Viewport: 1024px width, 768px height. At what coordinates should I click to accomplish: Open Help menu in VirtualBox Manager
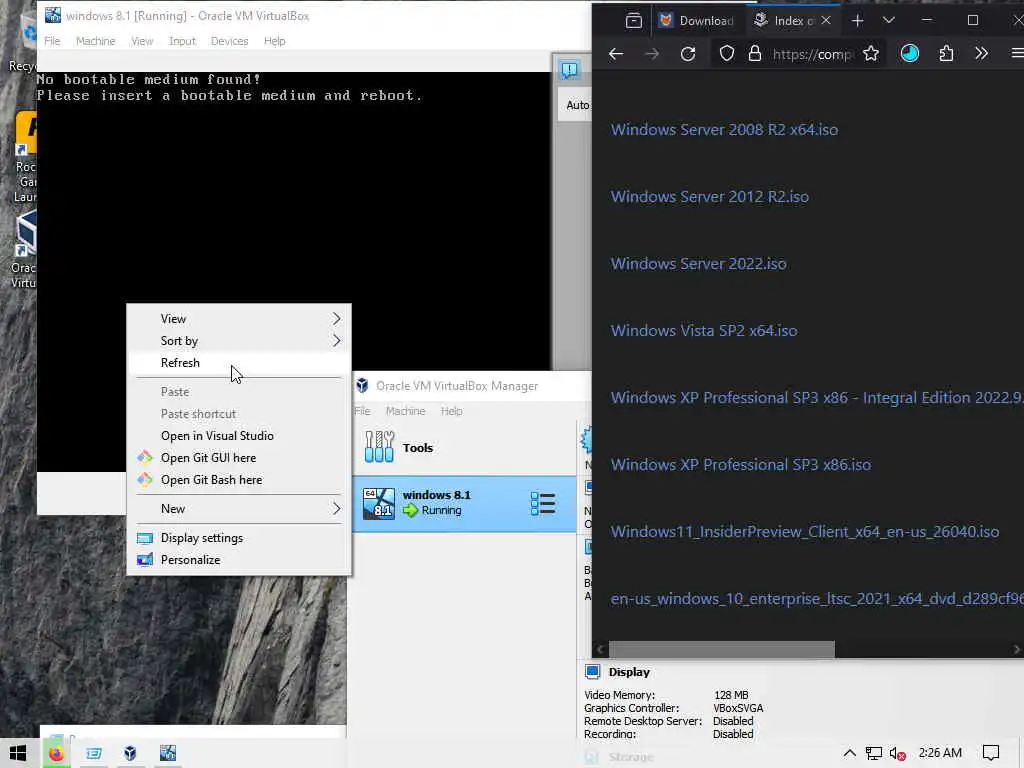[x=451, y=411]
